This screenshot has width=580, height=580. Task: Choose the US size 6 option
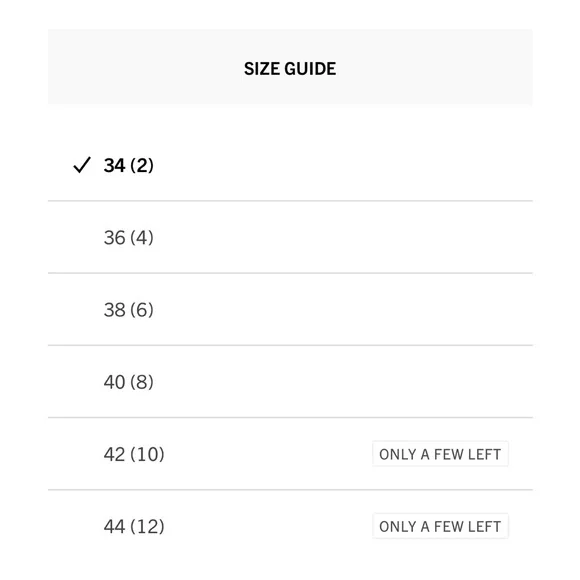tap(290, 309)
